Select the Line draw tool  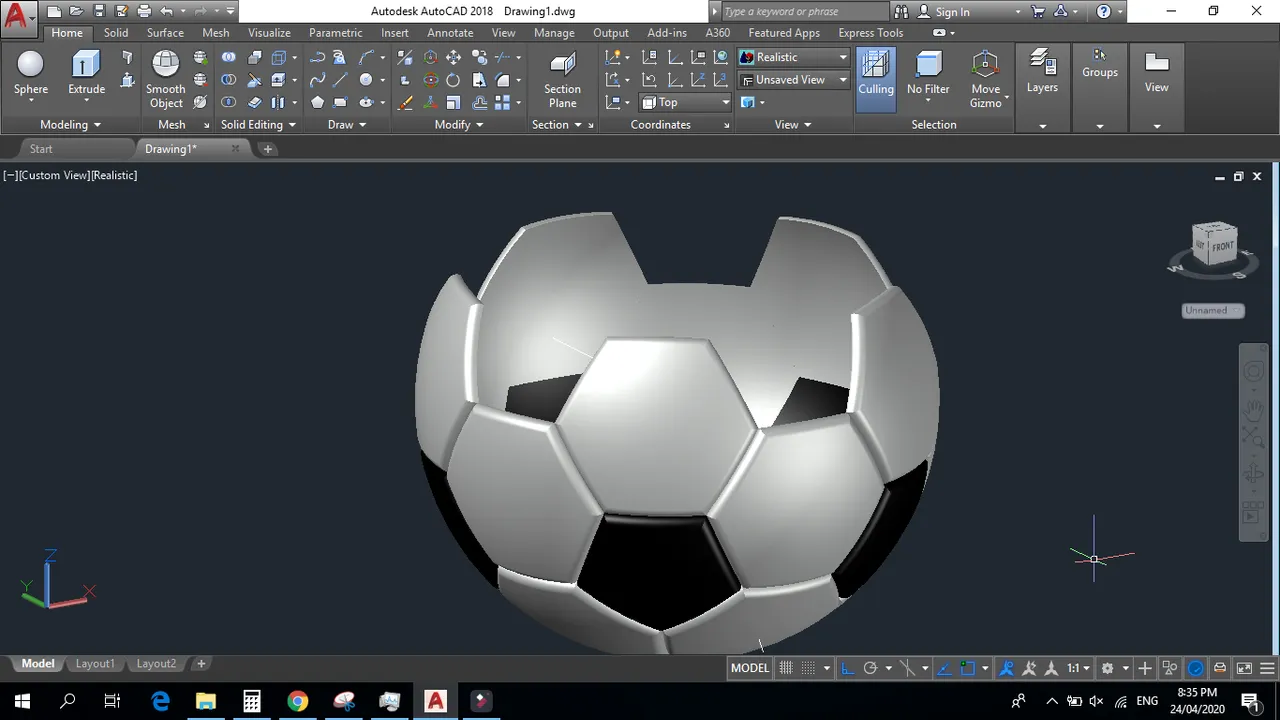pyautogui.click(x=340, y=80)
